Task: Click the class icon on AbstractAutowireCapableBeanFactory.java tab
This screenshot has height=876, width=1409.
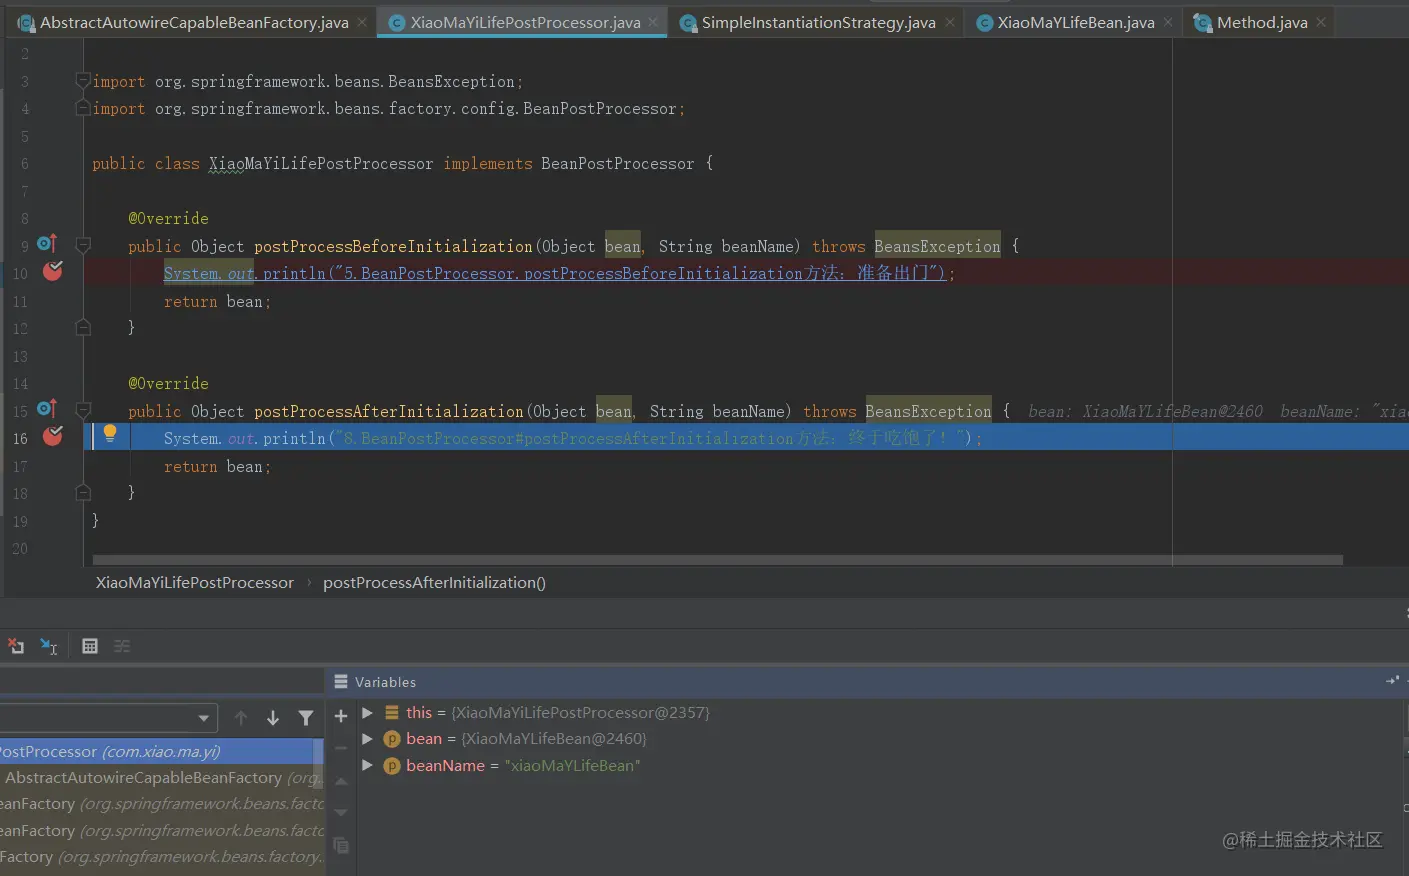Action: point(26,23)
